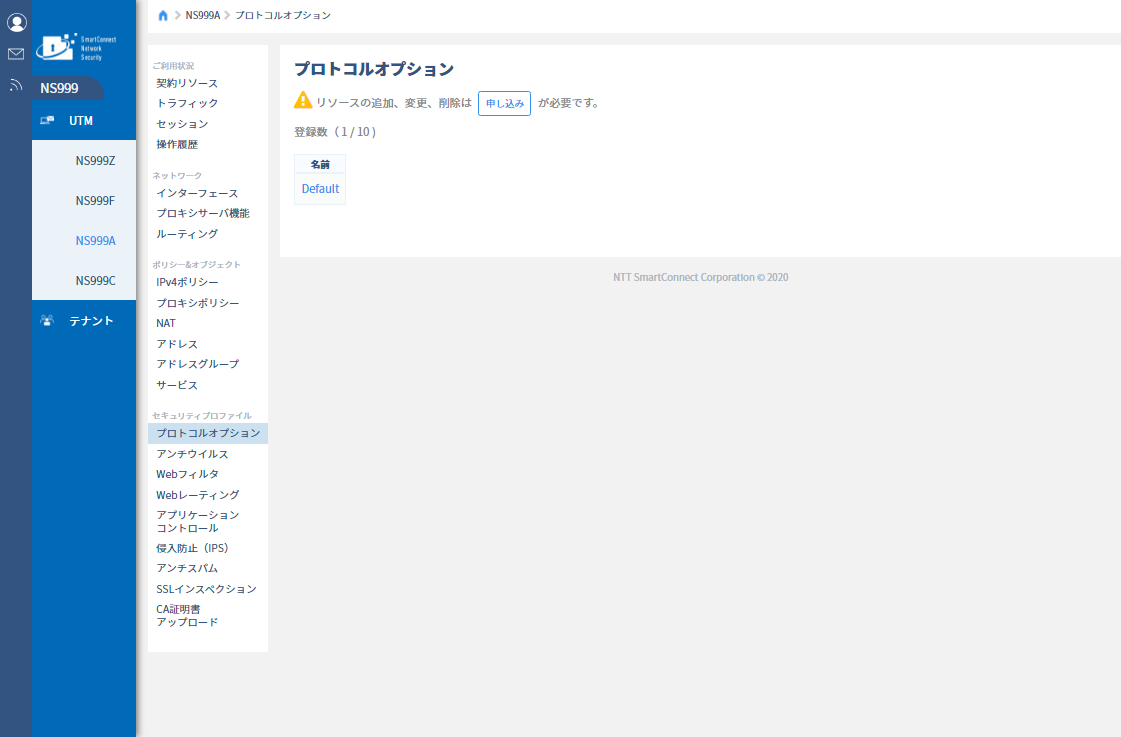
Task: Select device NS999C
Action: (x=95, y=281)
